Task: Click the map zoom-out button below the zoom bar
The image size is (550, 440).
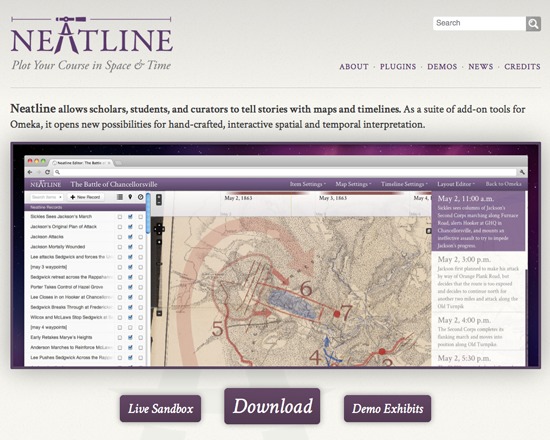Action: pos(159,313)
